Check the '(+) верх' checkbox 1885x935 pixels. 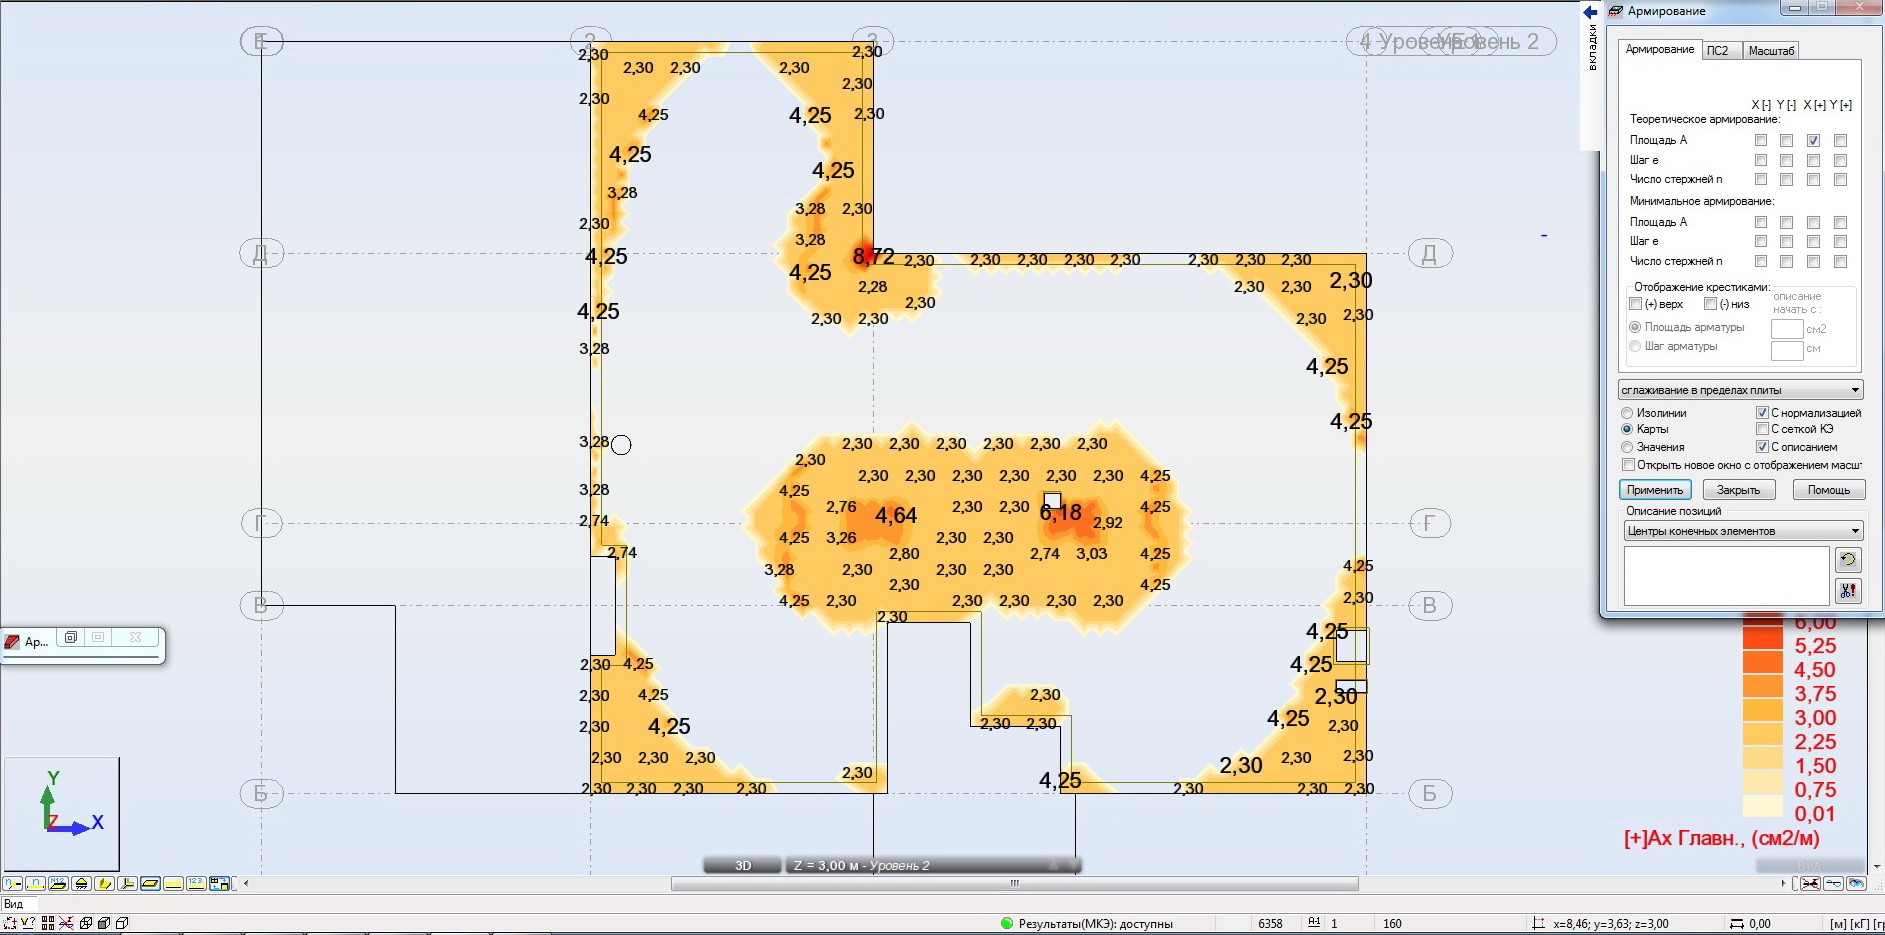click(1636, 304)
